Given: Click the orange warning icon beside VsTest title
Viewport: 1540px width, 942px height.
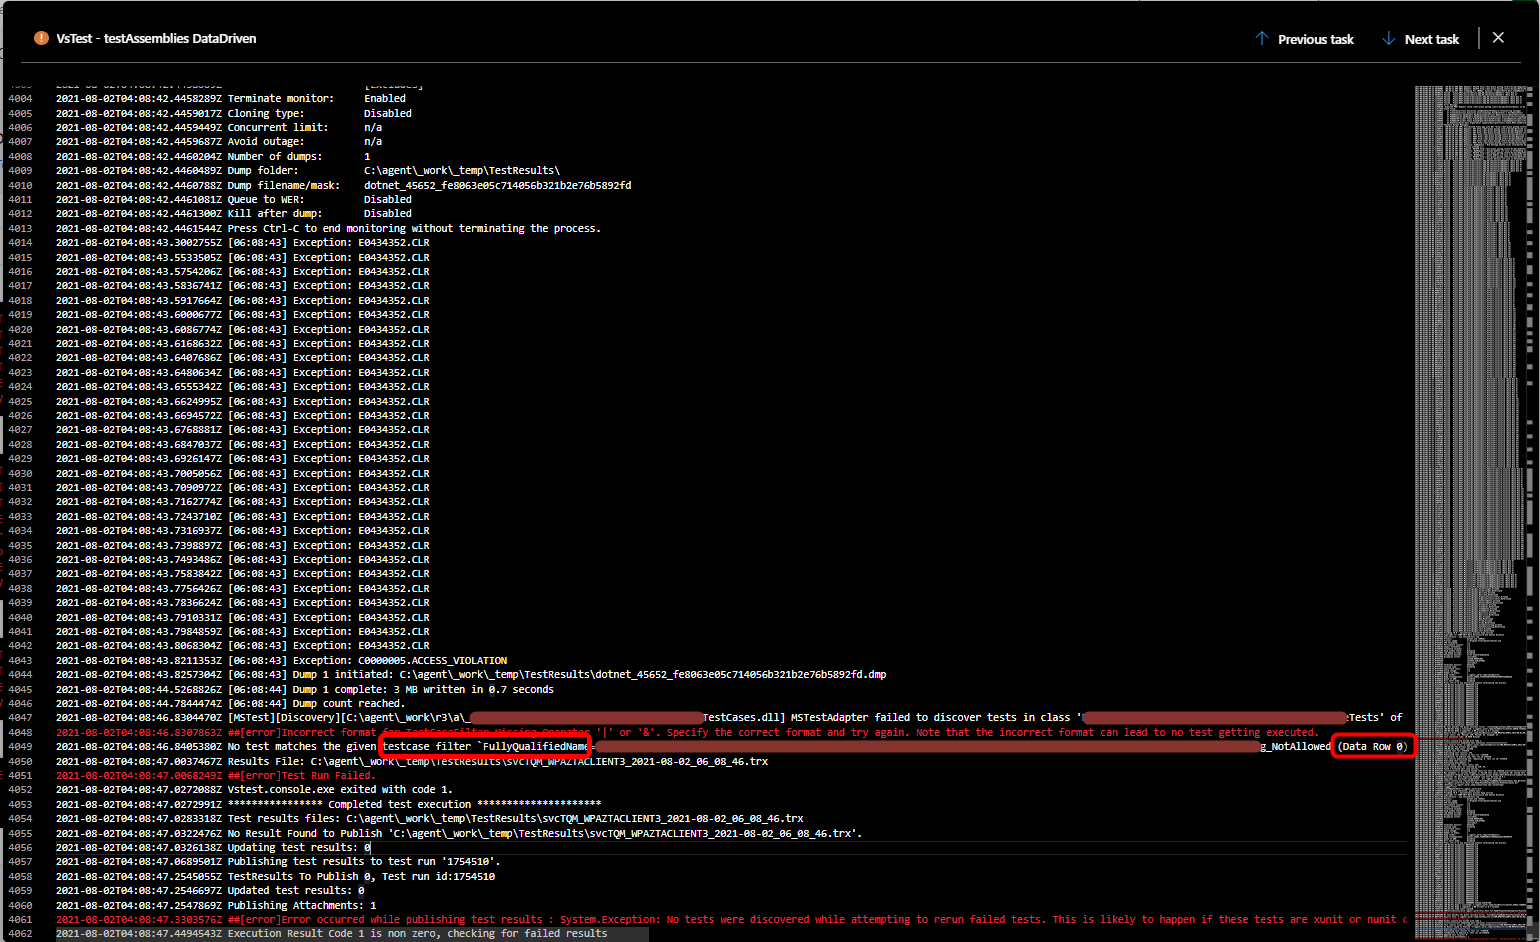Looking at the screenshot, I should click(x=41, y=38).
